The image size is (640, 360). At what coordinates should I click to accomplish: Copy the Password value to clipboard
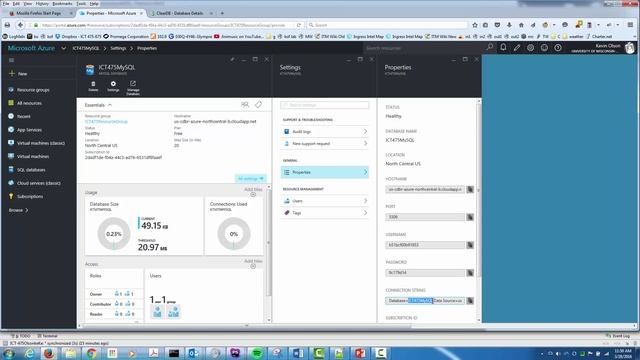point(470,273)
